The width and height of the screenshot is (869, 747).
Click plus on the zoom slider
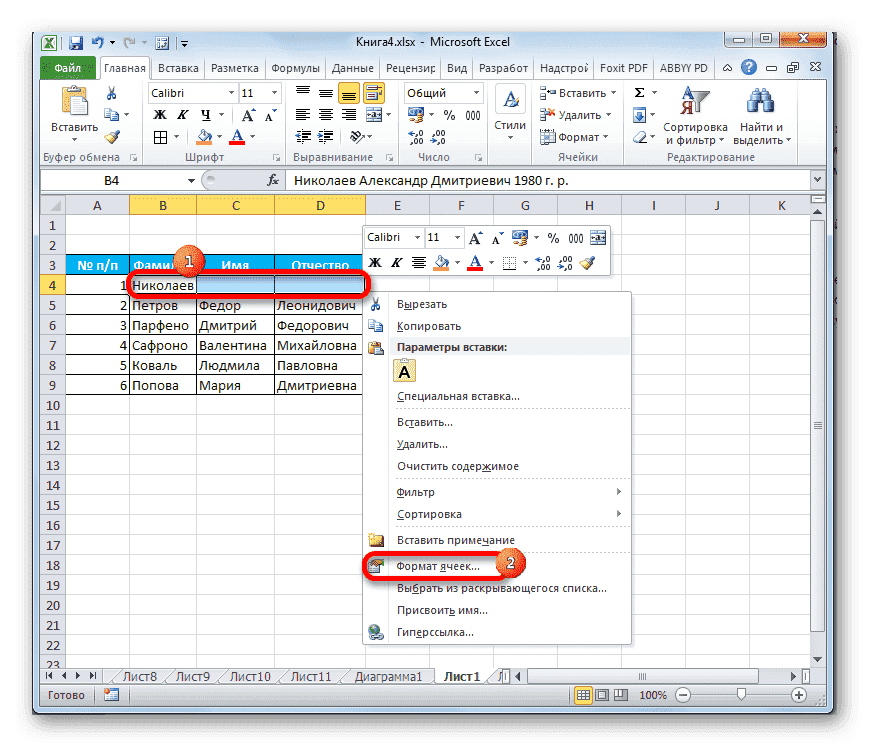pos(800,694)
